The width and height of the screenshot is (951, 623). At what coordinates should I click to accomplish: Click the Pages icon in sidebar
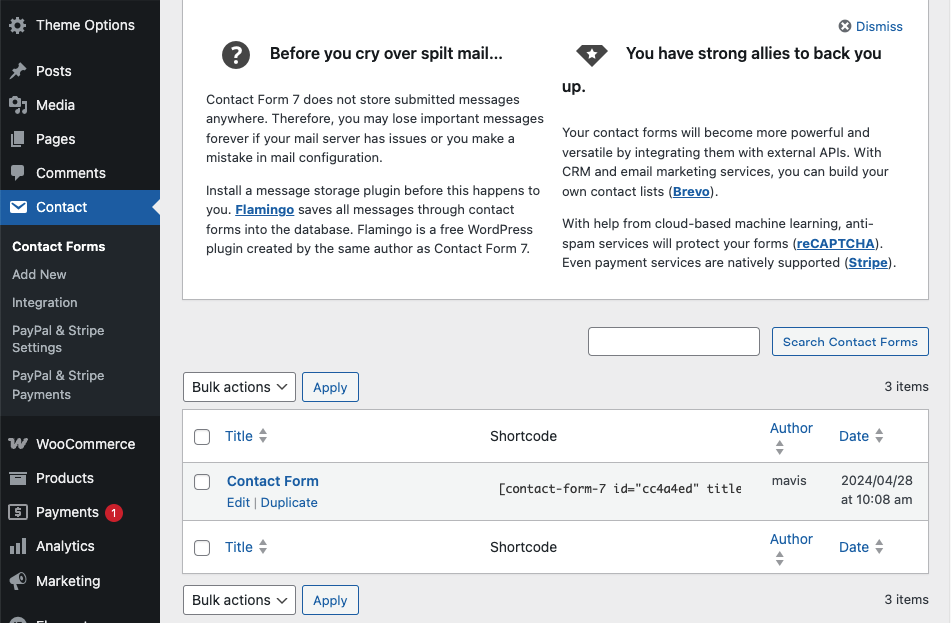coord(18,139)
